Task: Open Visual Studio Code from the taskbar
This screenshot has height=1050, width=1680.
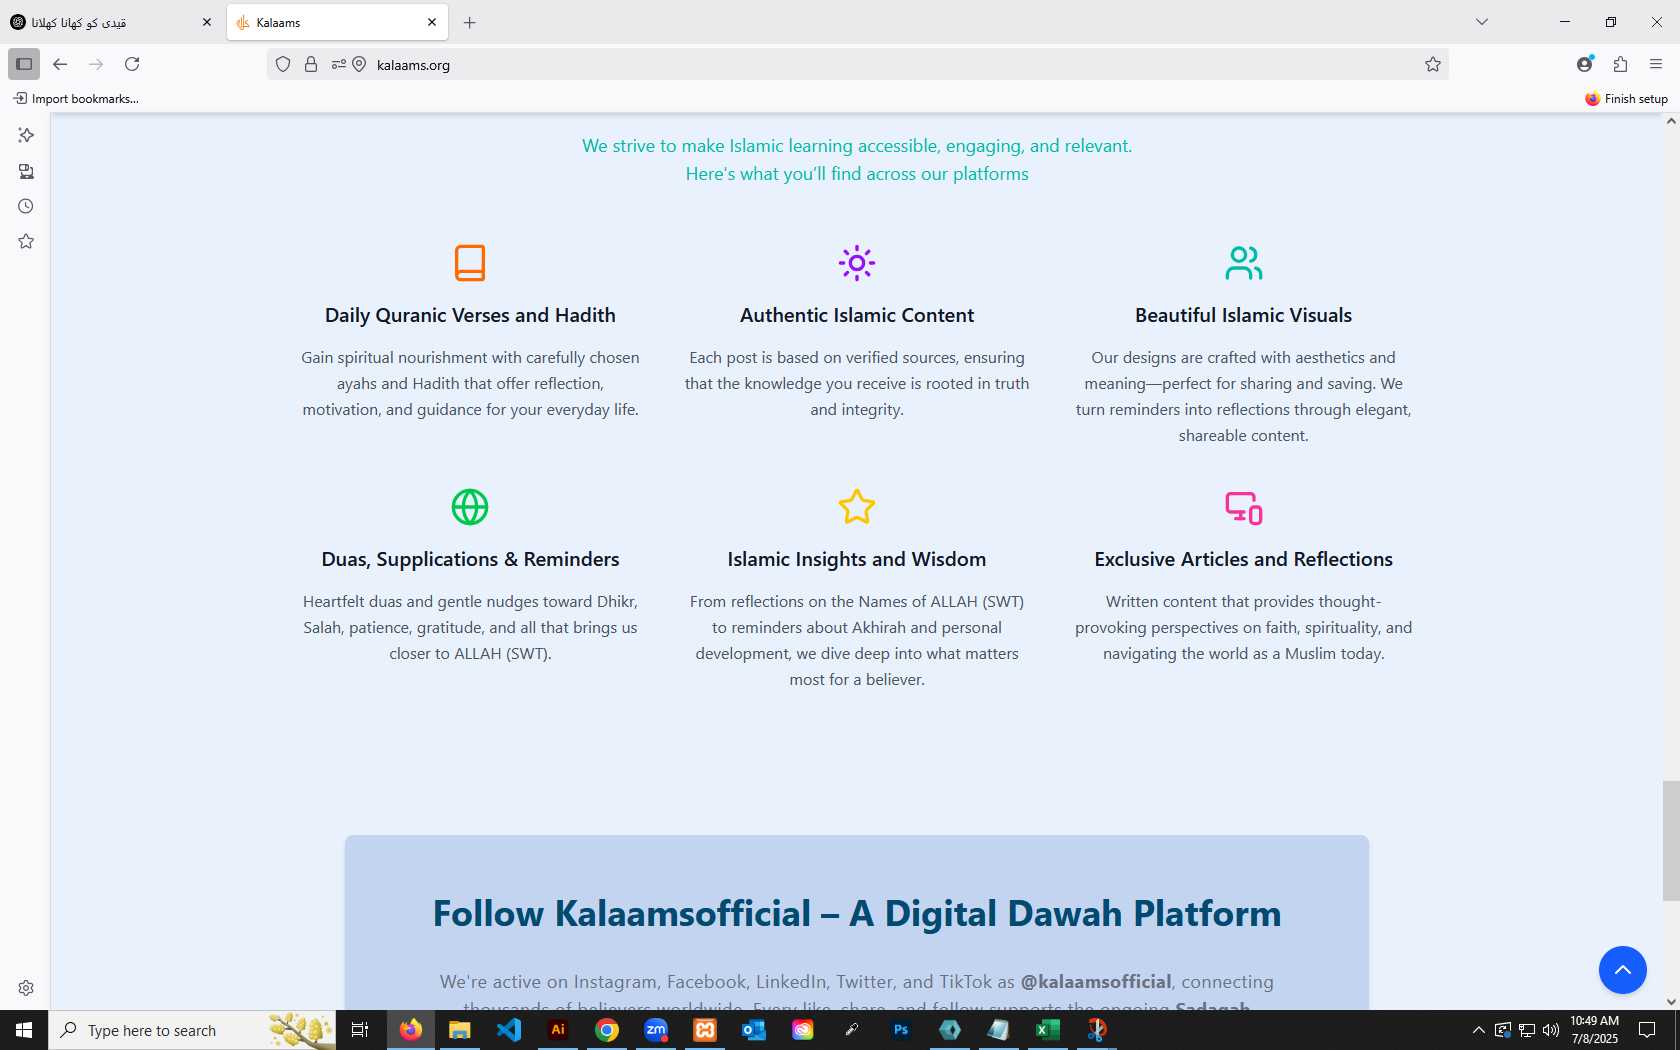Action: 509,1030
